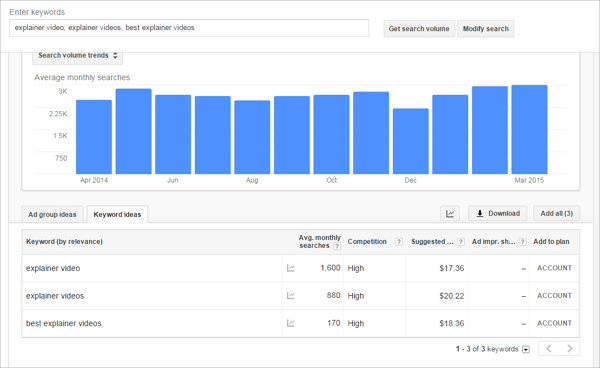Viewport: 600px width, 368px height.
Task: Click the Mar 2015 bar in the chart
Action: point(529,130)
